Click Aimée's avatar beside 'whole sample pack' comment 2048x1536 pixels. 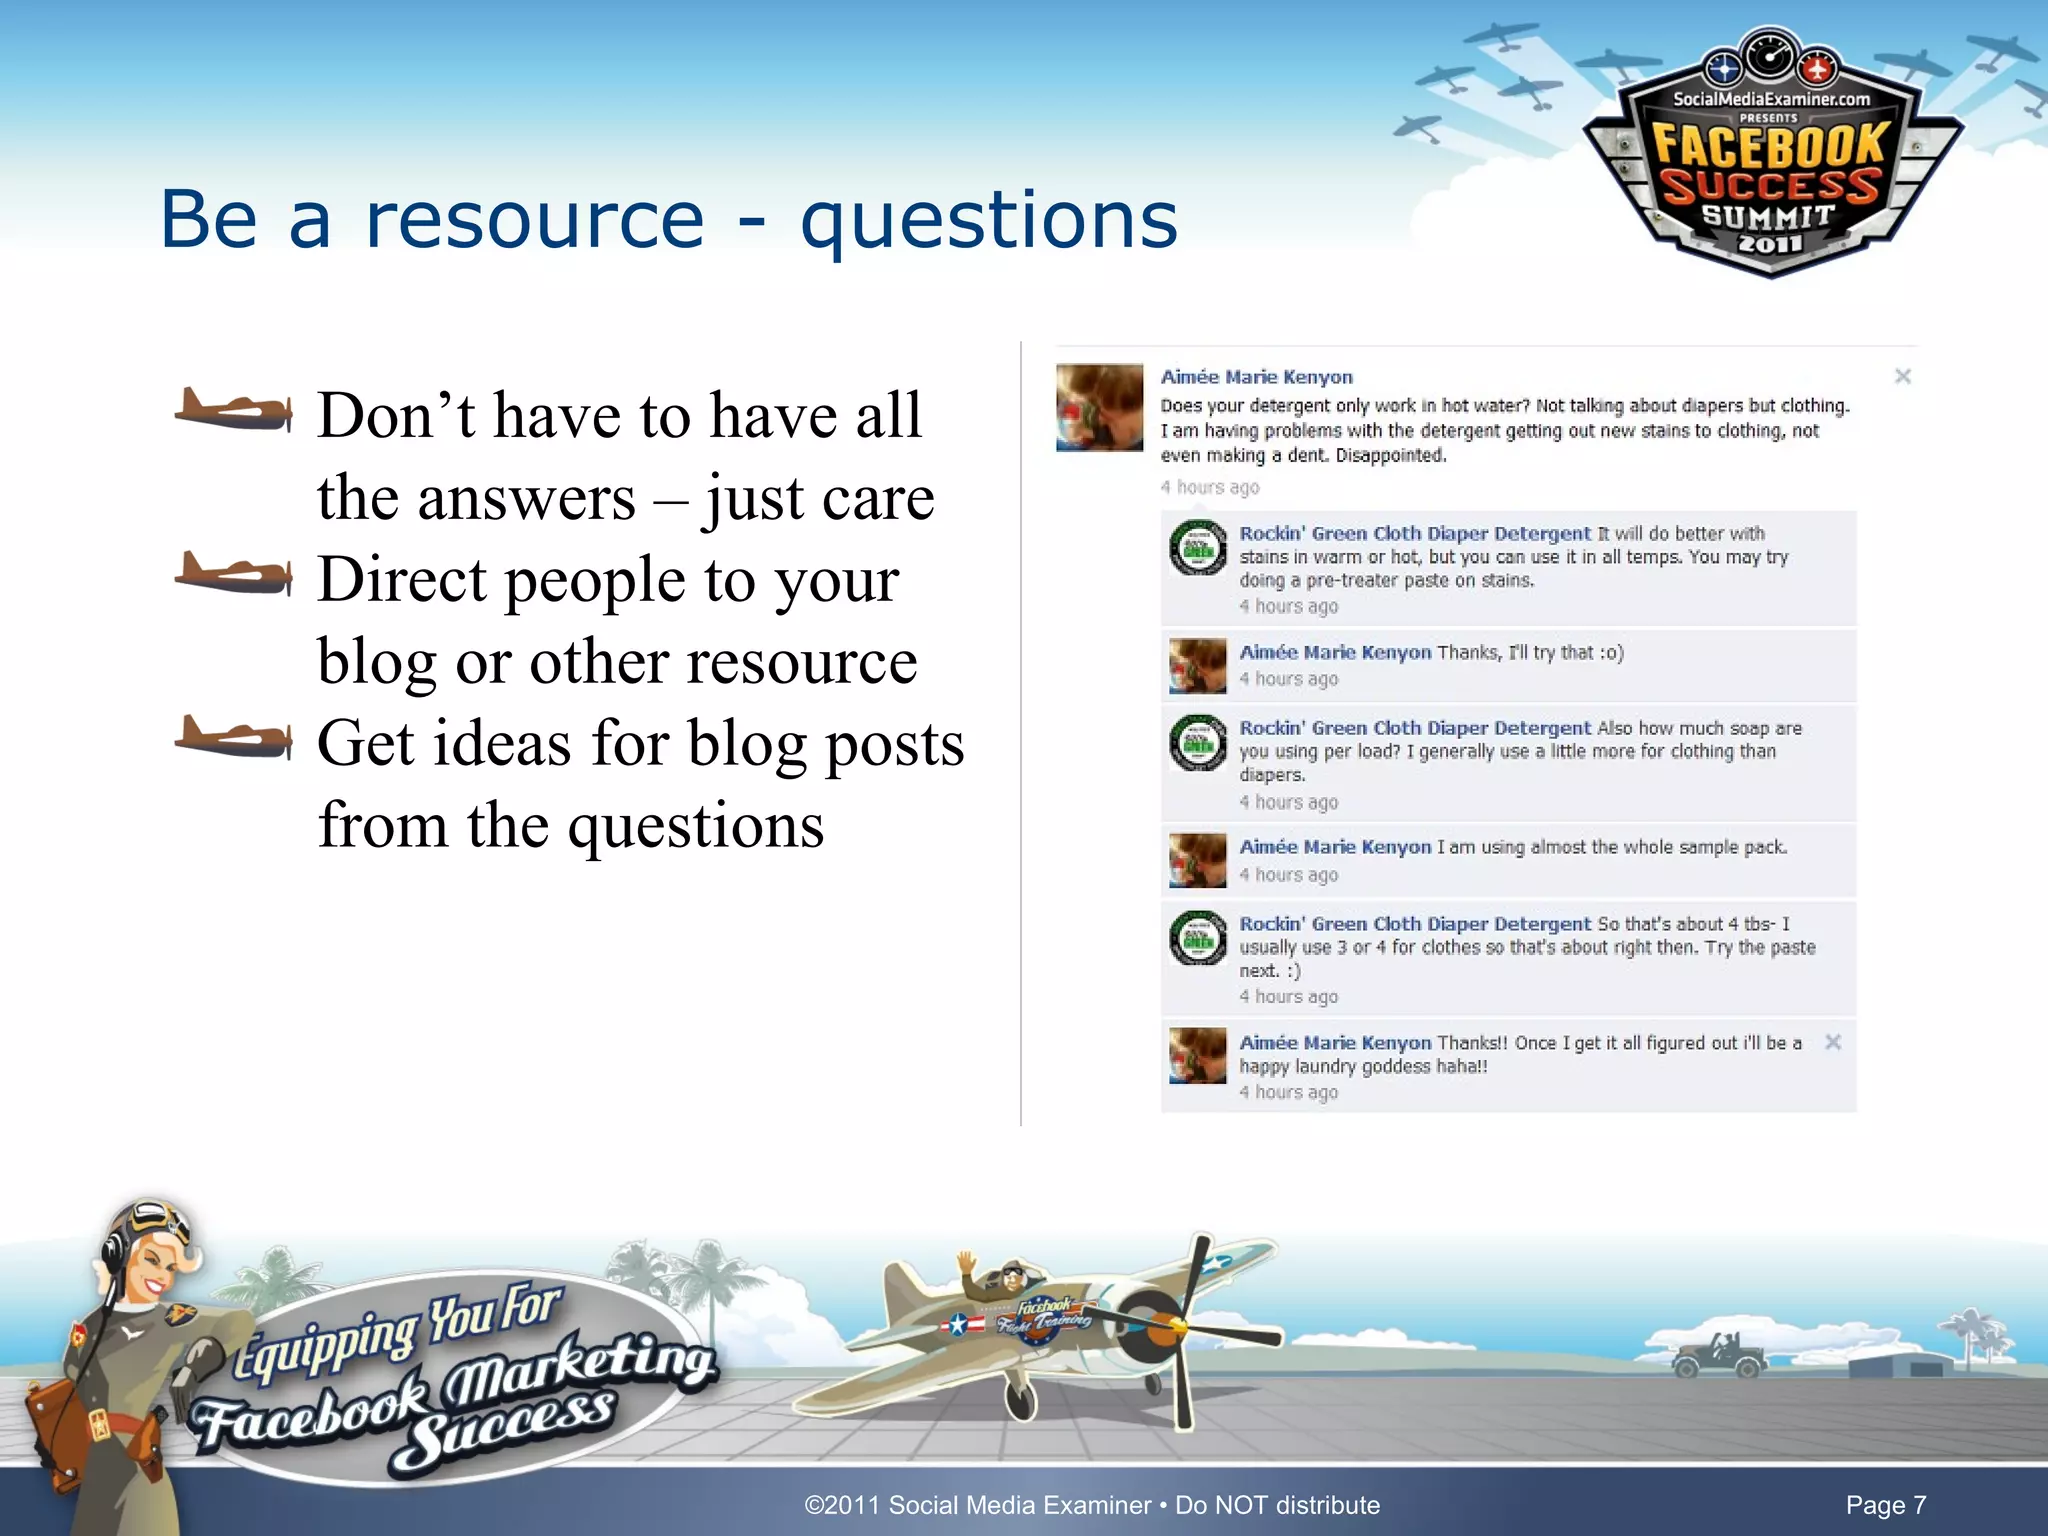(x=1198, y=860)
